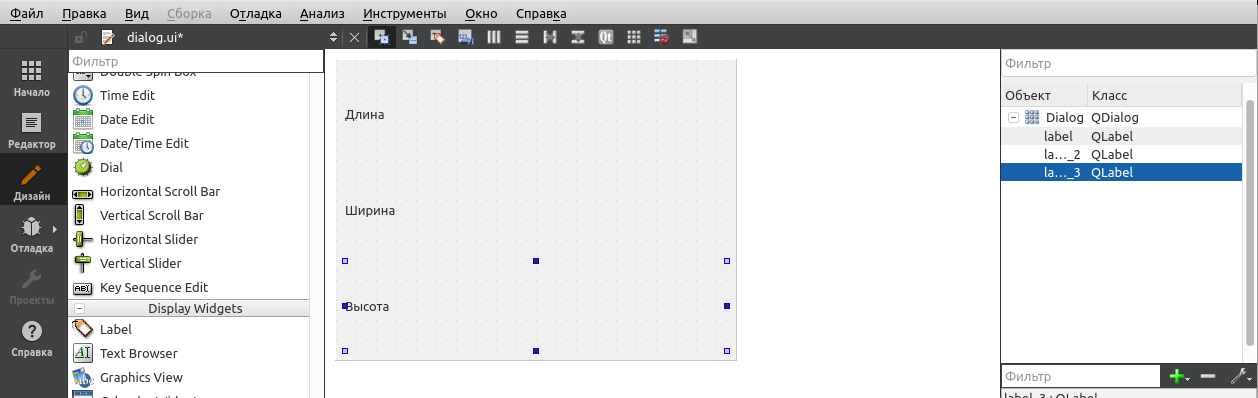
Task: Apply horizontal splitter layout
Action: point(549,37)
